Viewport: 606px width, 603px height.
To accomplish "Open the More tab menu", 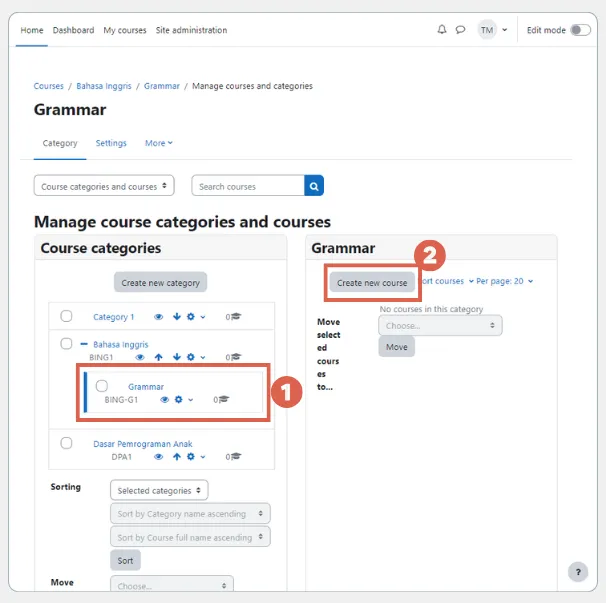I will (x=158, y=143).
